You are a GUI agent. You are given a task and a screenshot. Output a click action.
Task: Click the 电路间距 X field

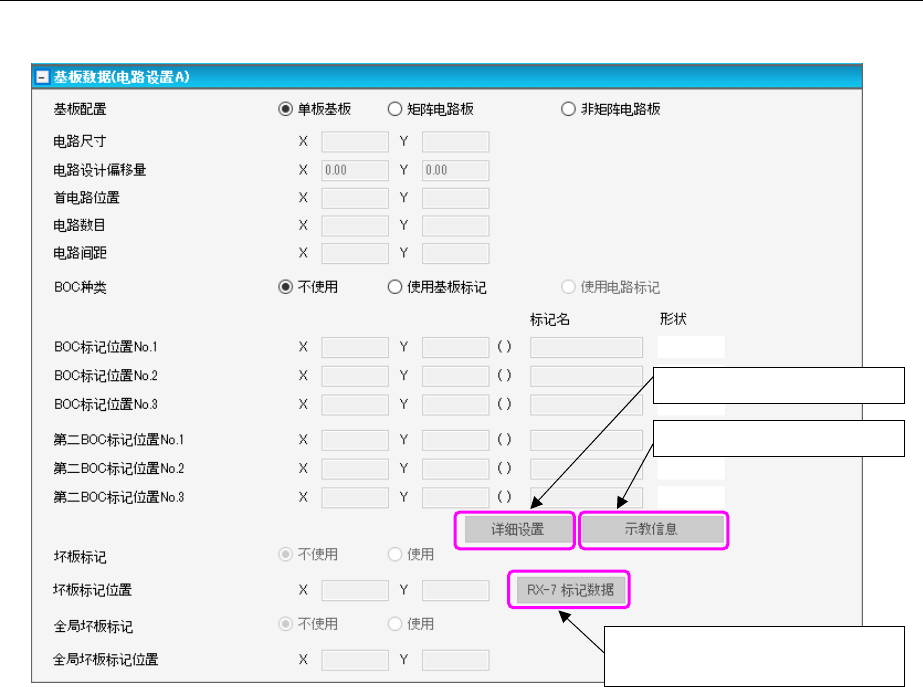click(x=355, y=253)
